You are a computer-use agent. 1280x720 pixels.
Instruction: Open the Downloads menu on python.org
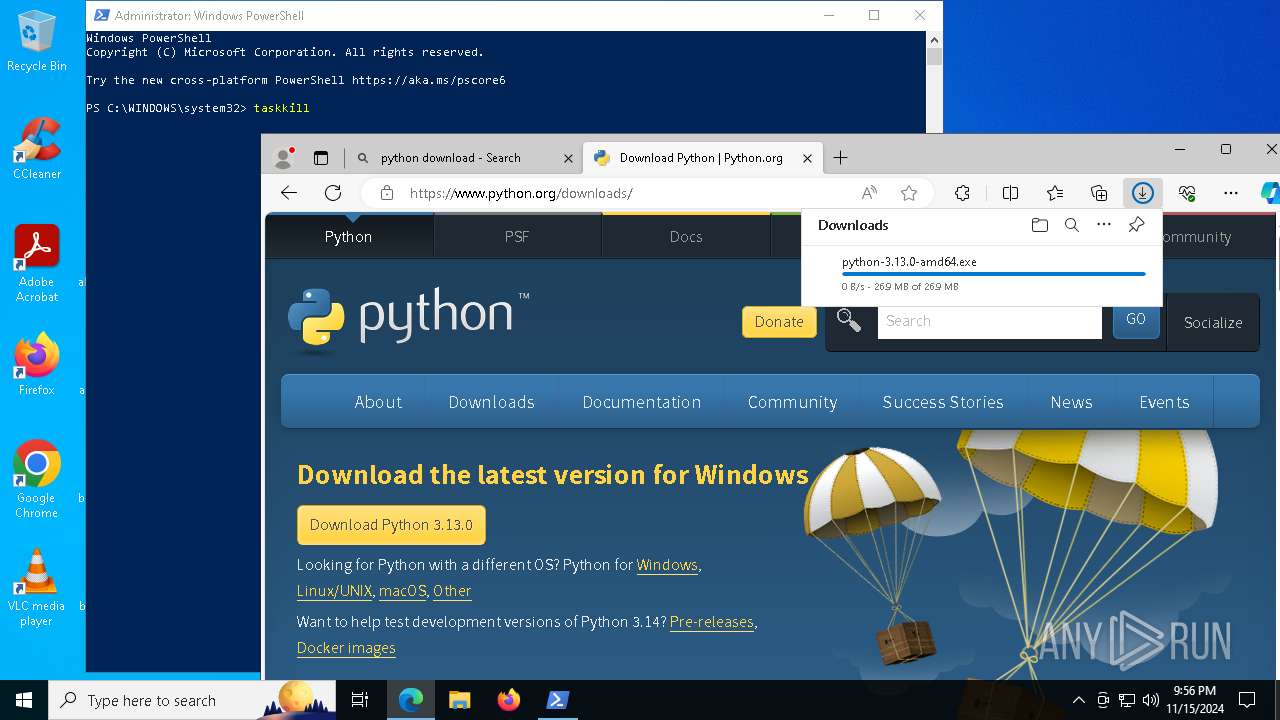491,402
